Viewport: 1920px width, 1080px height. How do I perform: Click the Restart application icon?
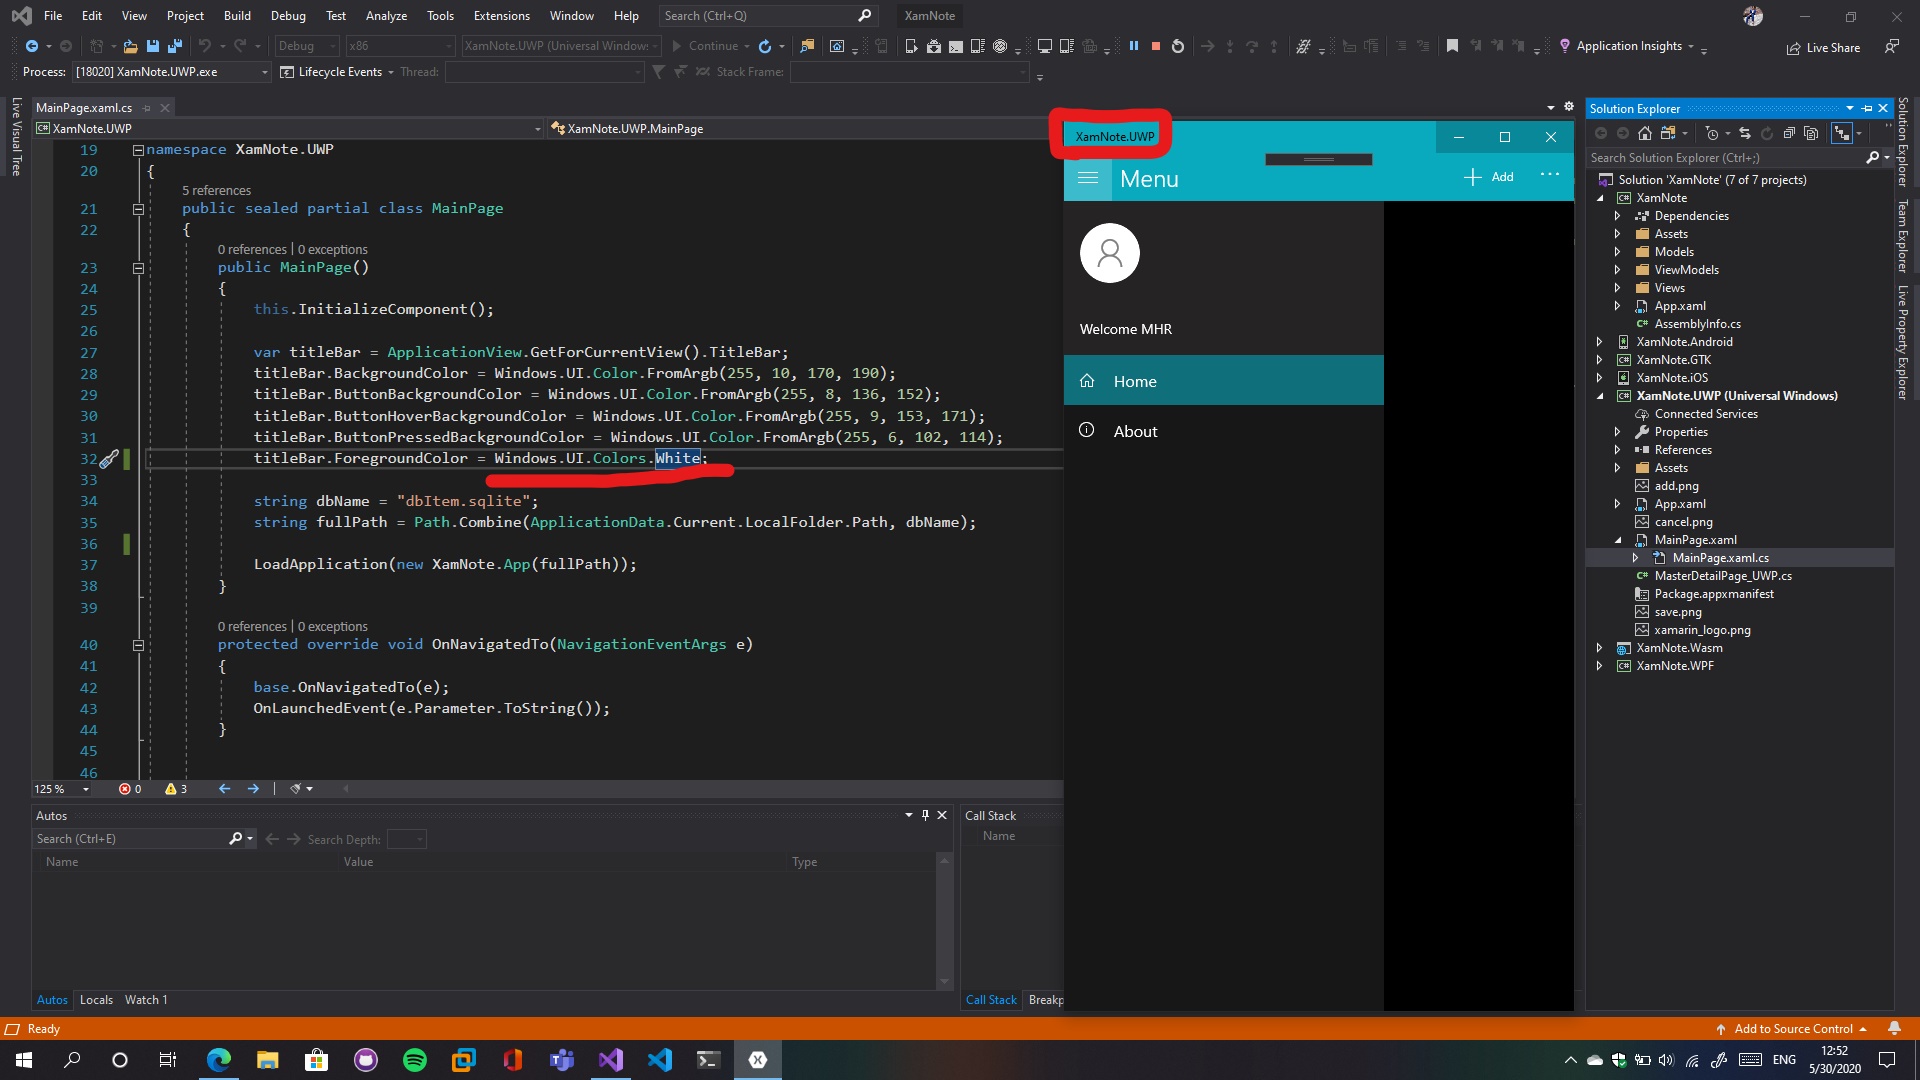[x=1177, y=46]
